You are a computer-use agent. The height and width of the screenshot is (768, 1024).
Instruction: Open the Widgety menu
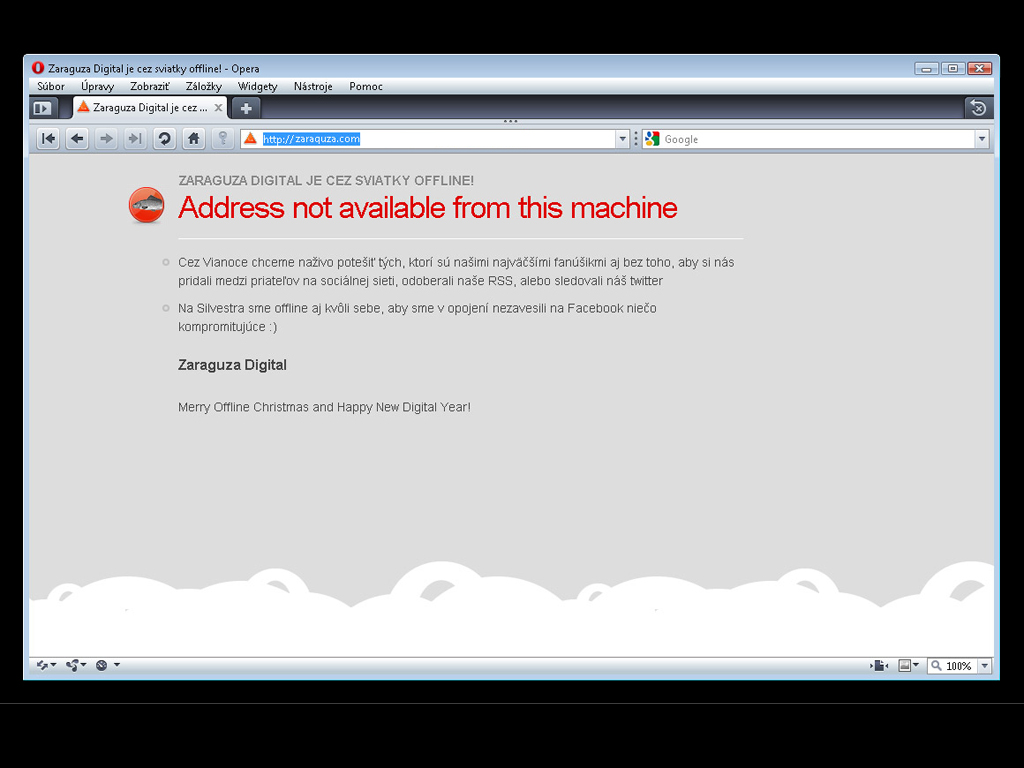(x=257, y=86)
